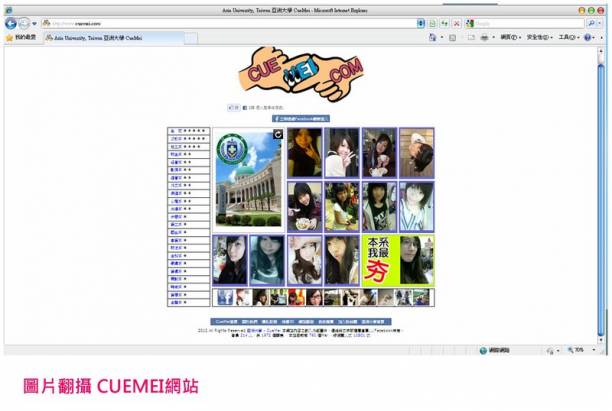Open photo of girl making peace sign
This screenshot has height=411, width=612.
coord(342,153)
